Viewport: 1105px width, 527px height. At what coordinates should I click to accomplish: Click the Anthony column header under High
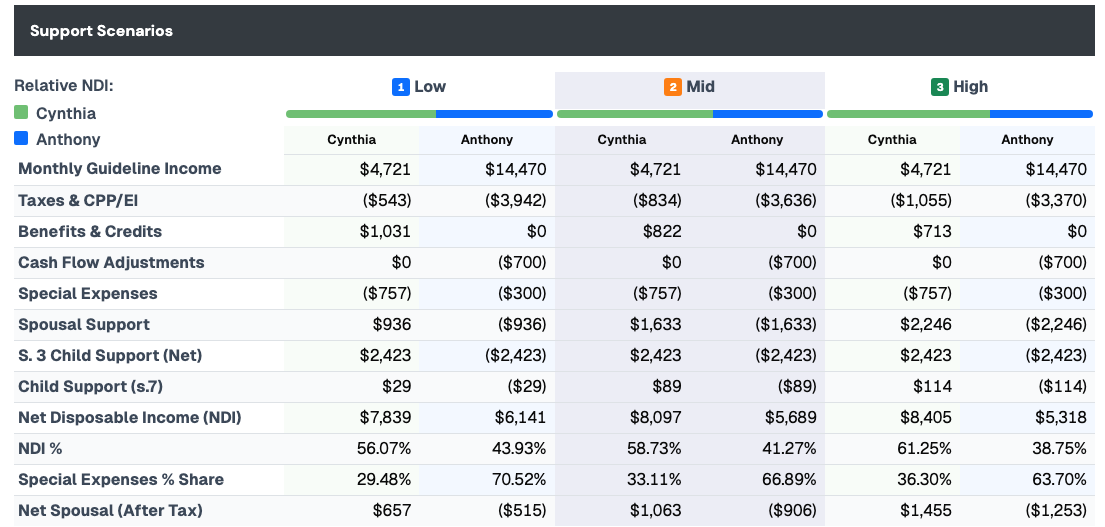pos(1027,140)
